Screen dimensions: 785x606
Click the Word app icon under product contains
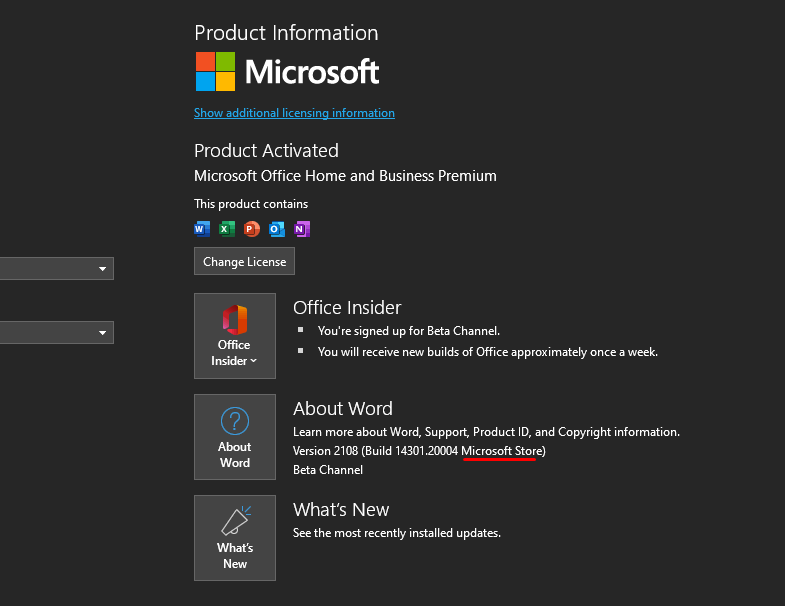point(202,229)
